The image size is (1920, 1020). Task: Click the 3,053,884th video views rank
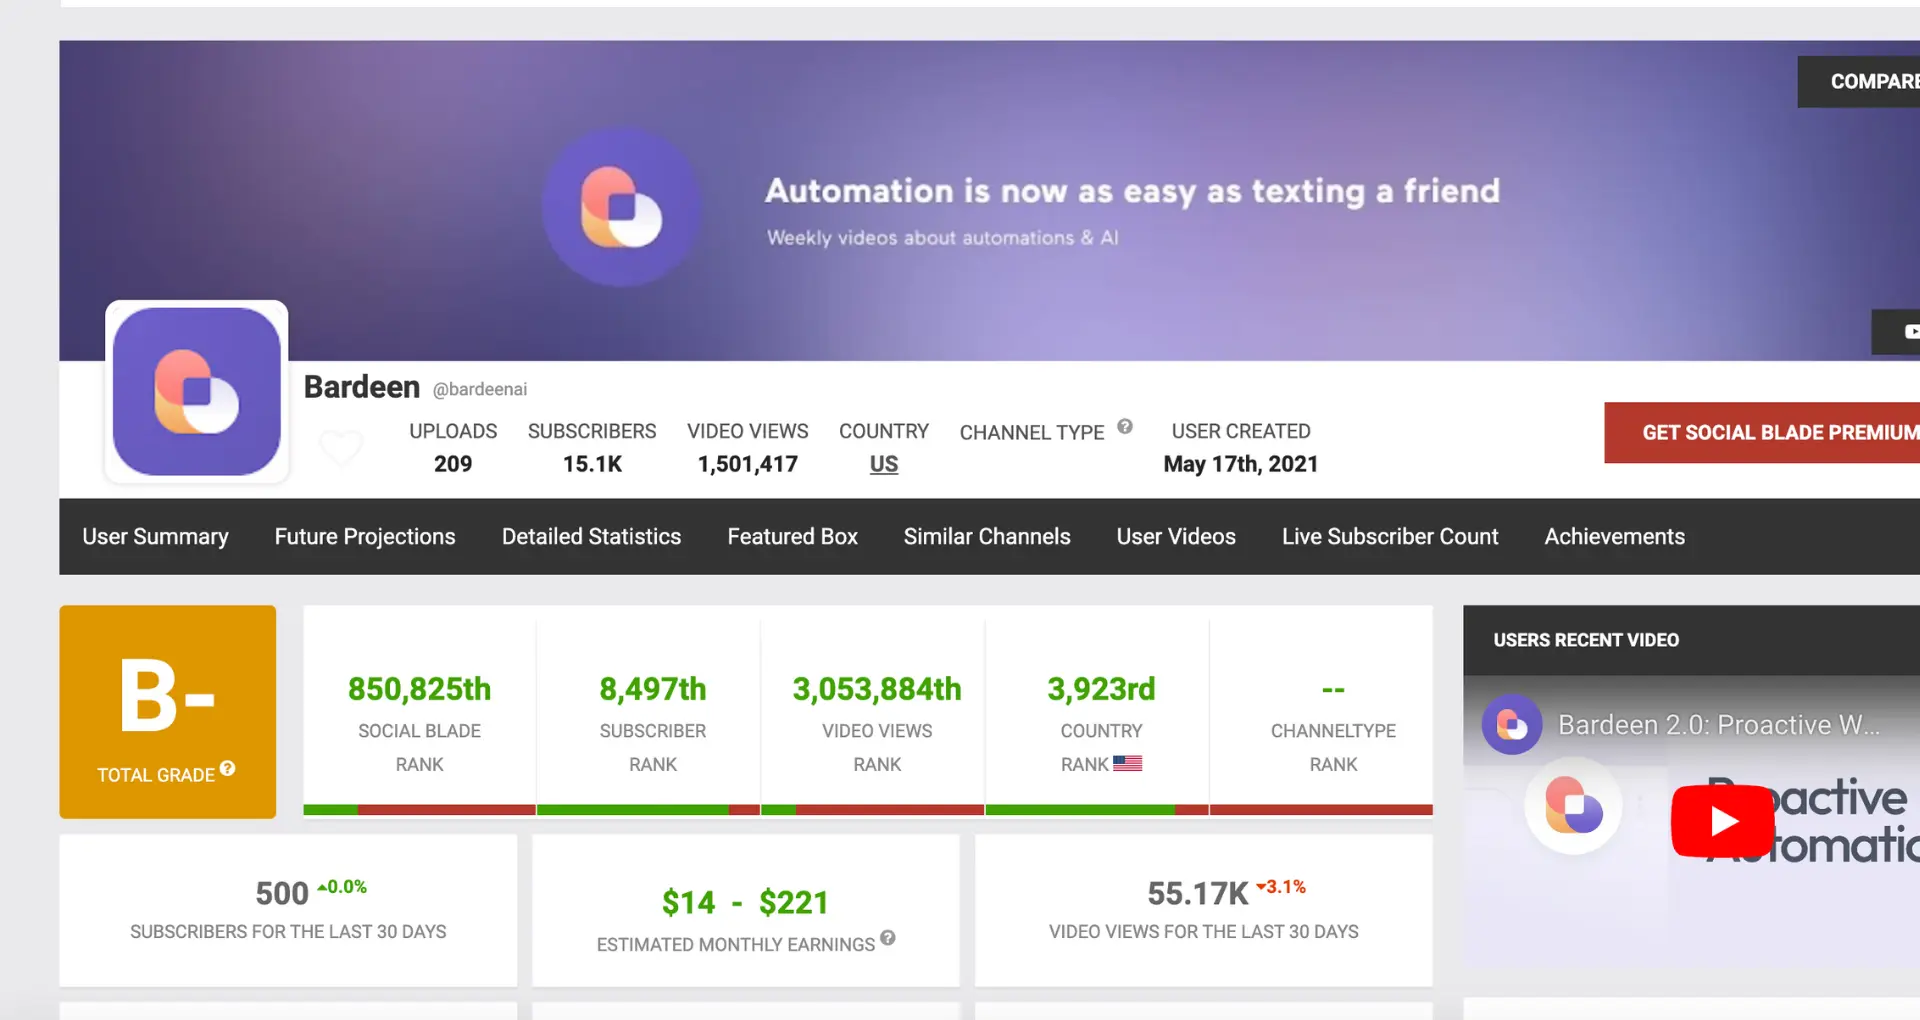point(877,689)
